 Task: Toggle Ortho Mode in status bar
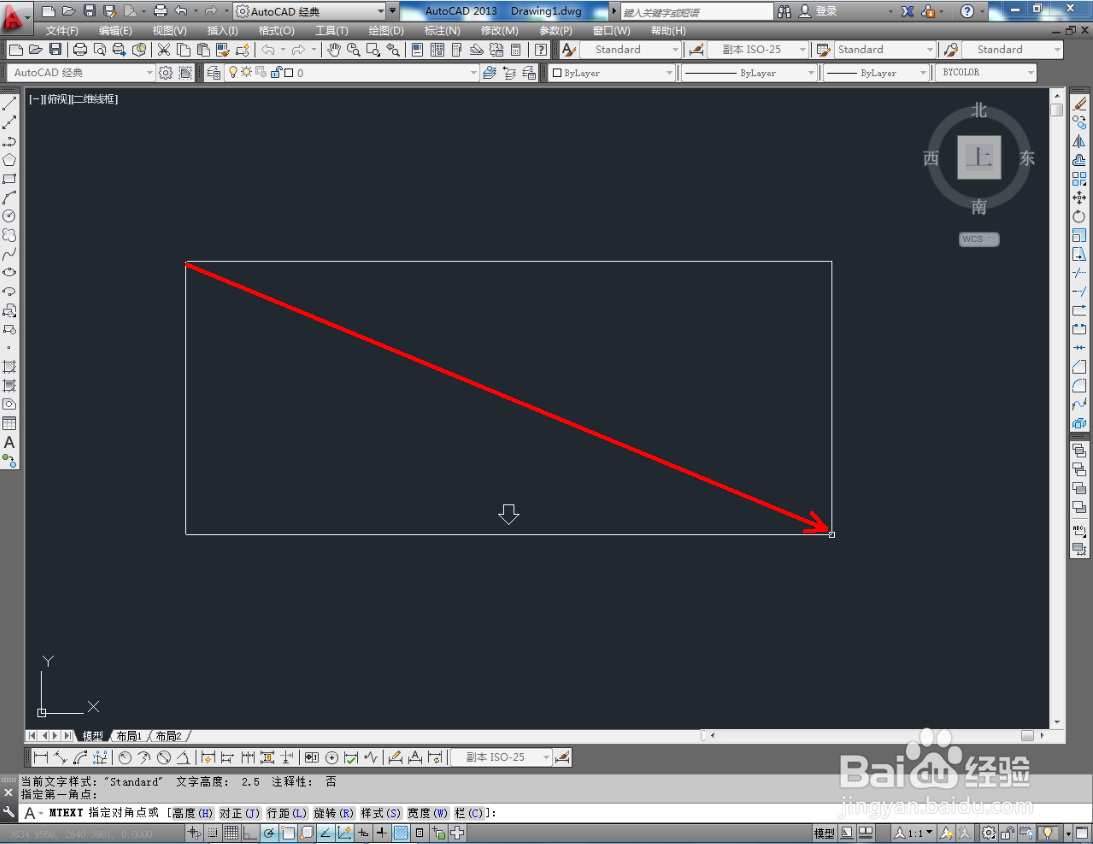click(x=250, y=833)
